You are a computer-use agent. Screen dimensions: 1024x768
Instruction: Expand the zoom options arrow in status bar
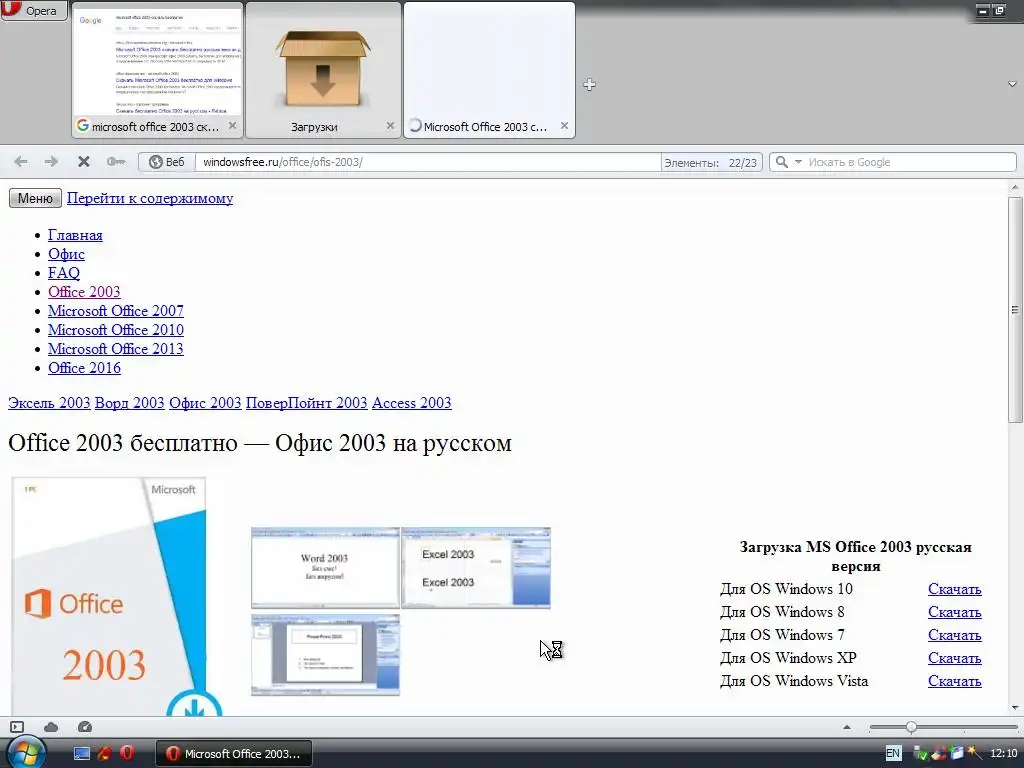pos(847,727)
